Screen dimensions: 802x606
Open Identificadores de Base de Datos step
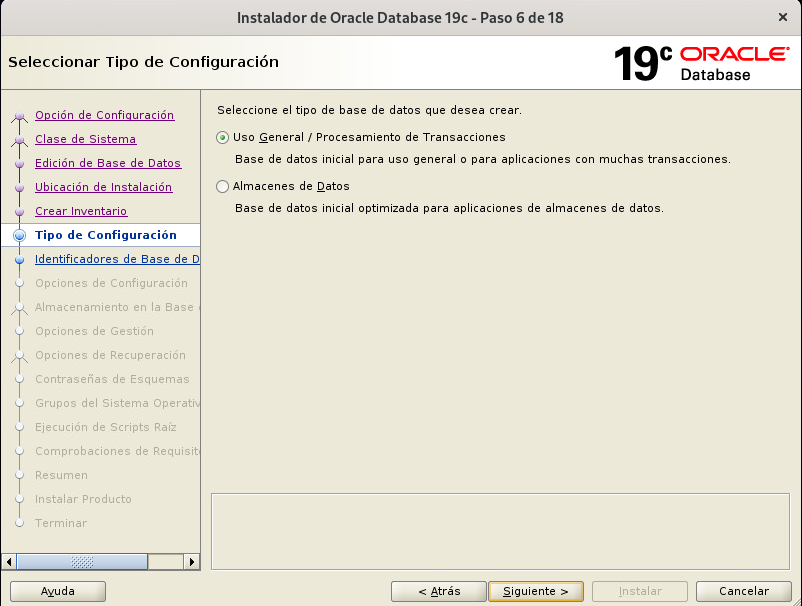(x=116, y=259)
